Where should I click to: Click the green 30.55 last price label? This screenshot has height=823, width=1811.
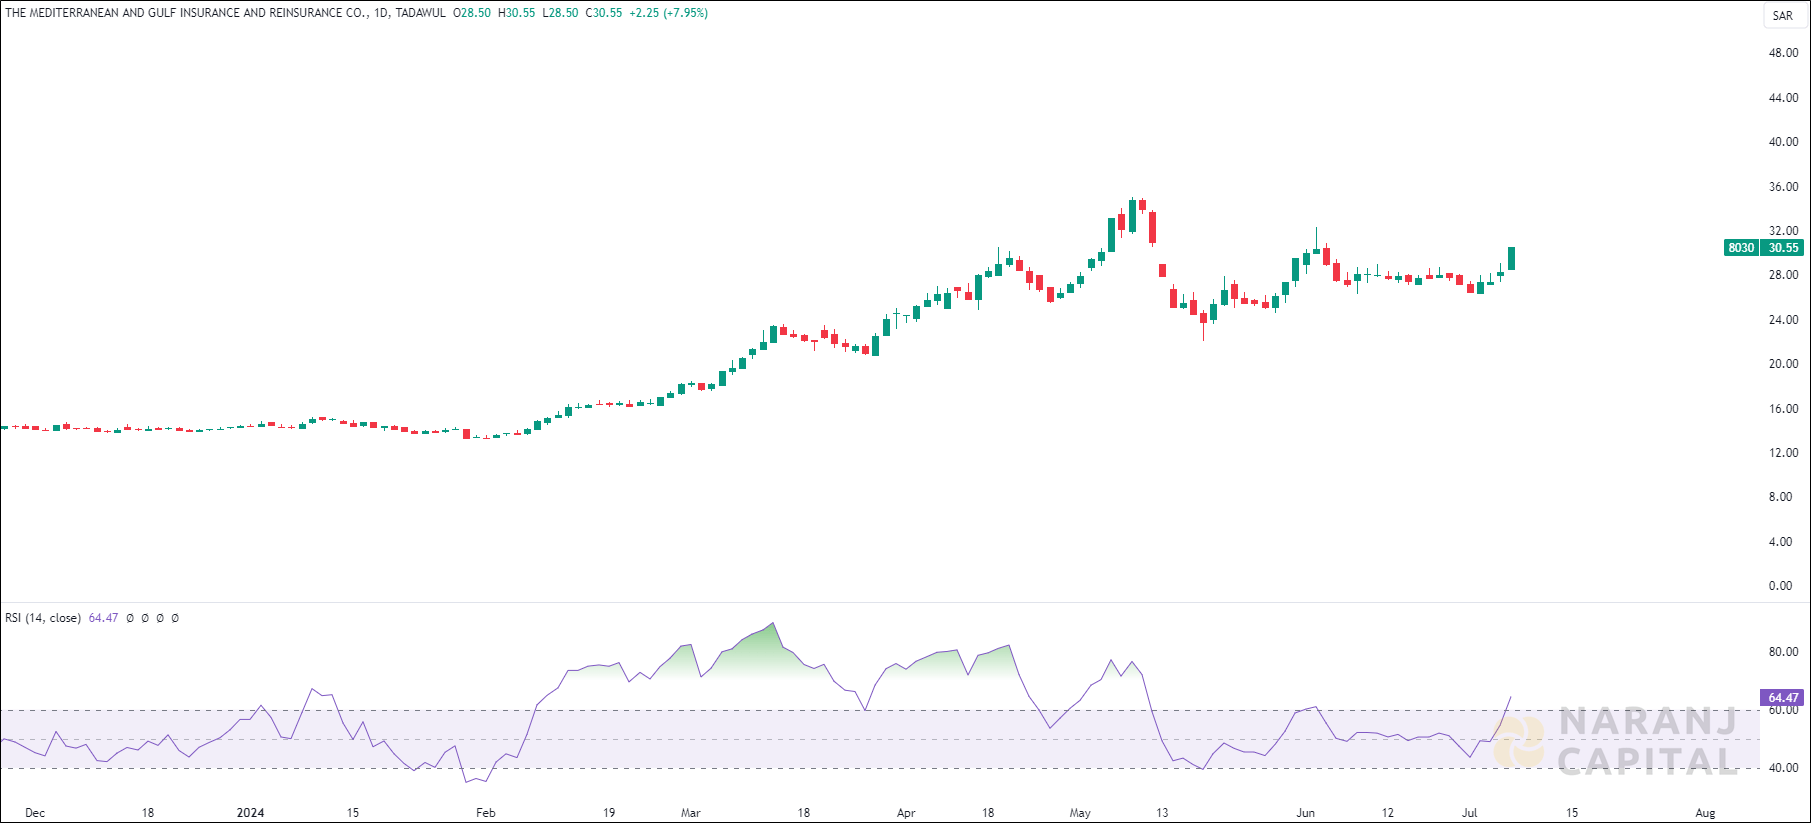1783,248
